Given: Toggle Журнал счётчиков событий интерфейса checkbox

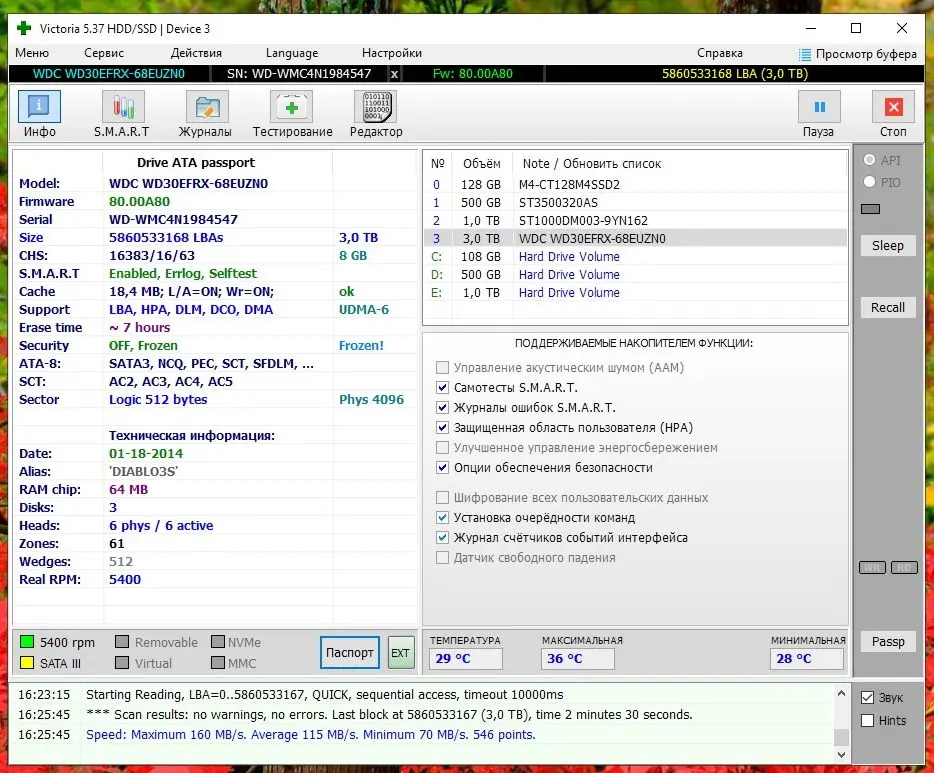Looking at the screenshot, I should tap(442, 537).
